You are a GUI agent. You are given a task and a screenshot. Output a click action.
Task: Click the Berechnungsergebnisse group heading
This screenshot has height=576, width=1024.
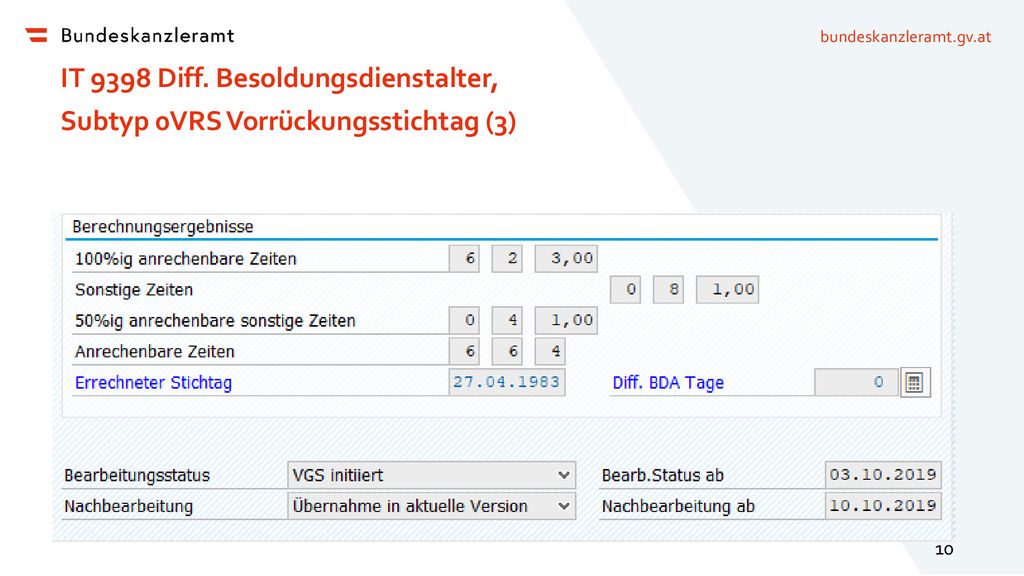click(x=163, y=227)
